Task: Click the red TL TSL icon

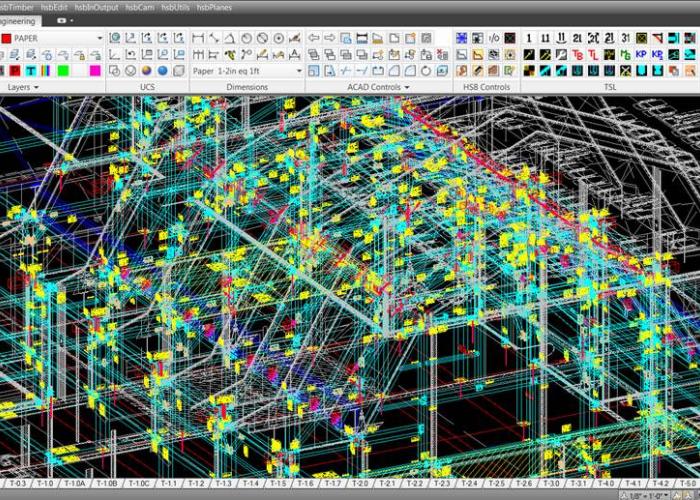Action: click(593, 54)
